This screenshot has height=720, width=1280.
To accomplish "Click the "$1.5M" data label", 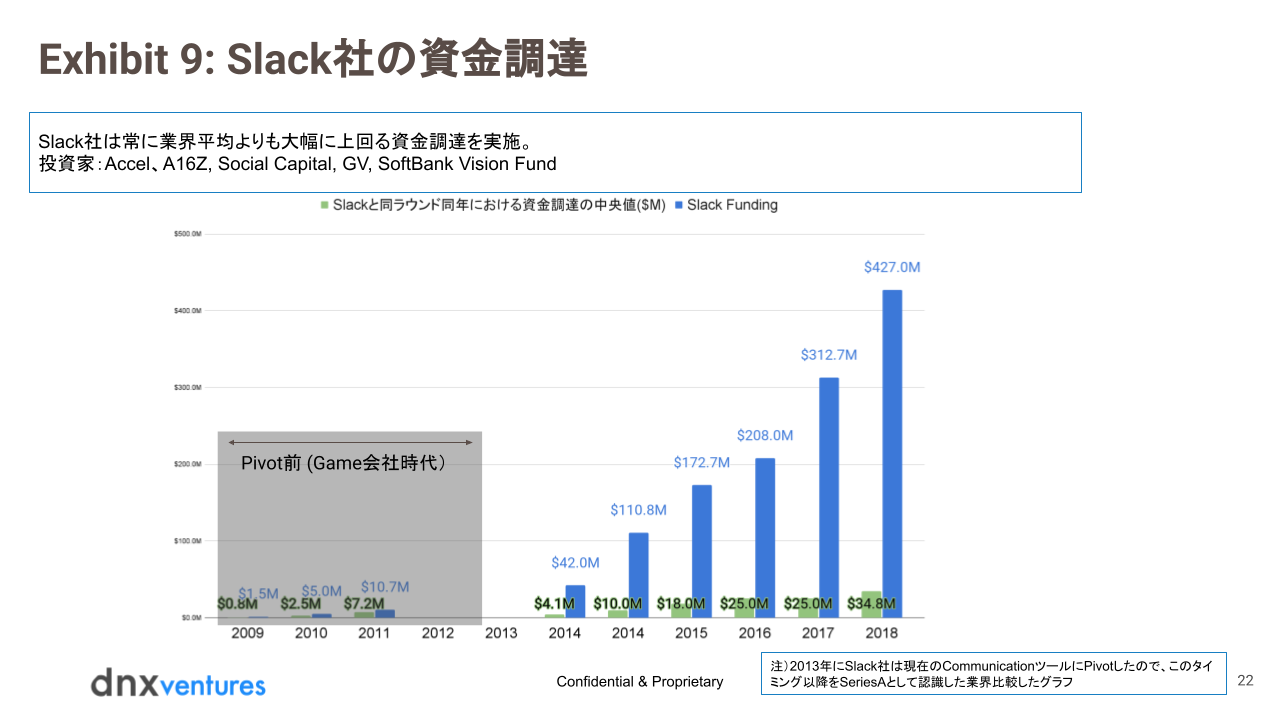I will click(258, 594).
